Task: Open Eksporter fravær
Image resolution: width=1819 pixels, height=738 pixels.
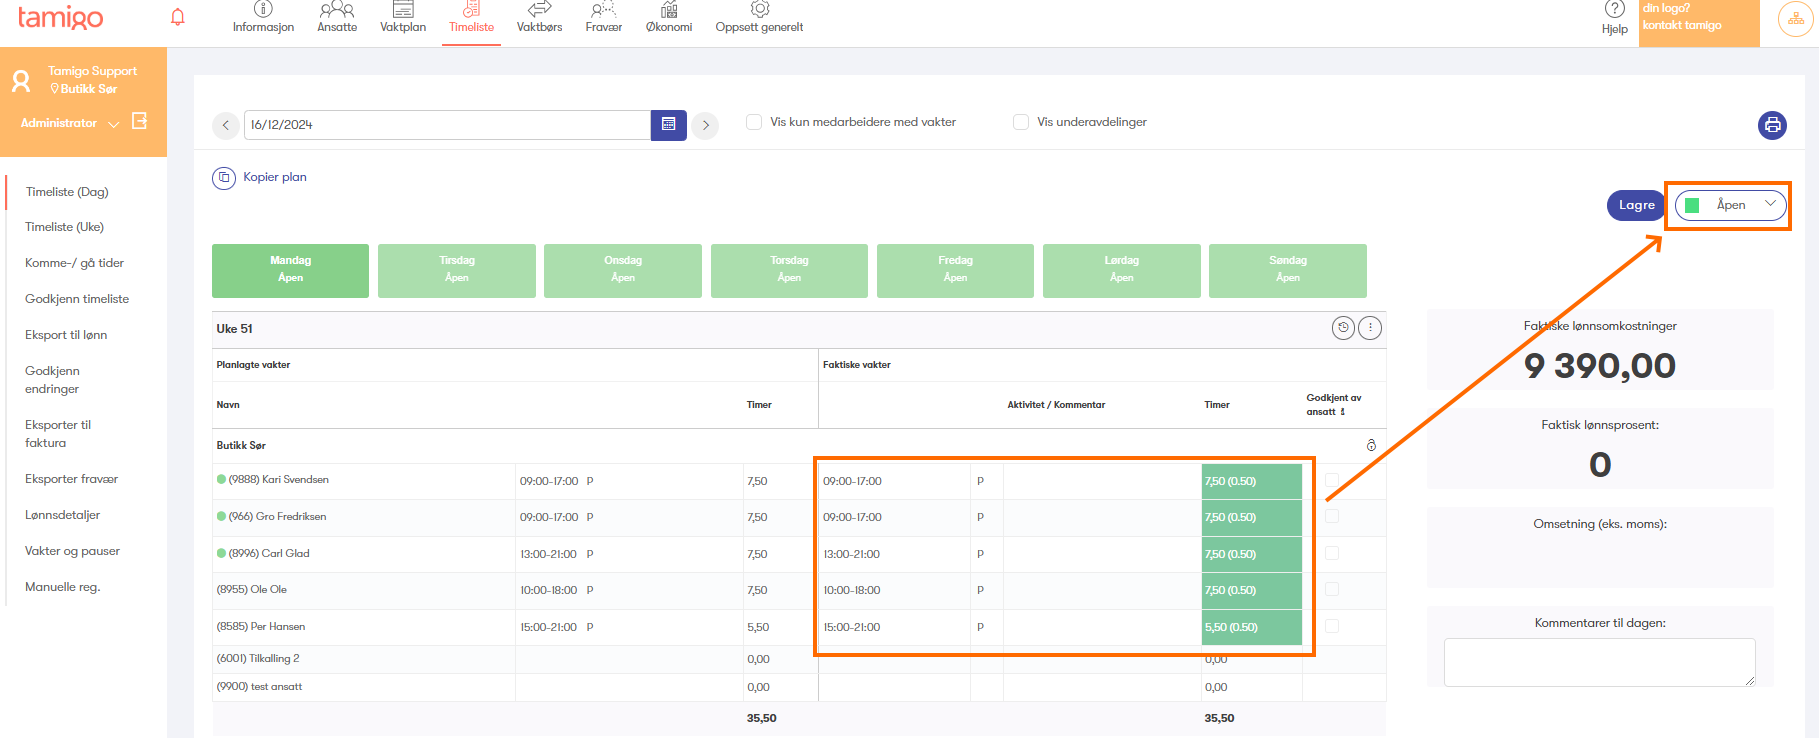Action: pyautogui.click(x=72, y=479)
